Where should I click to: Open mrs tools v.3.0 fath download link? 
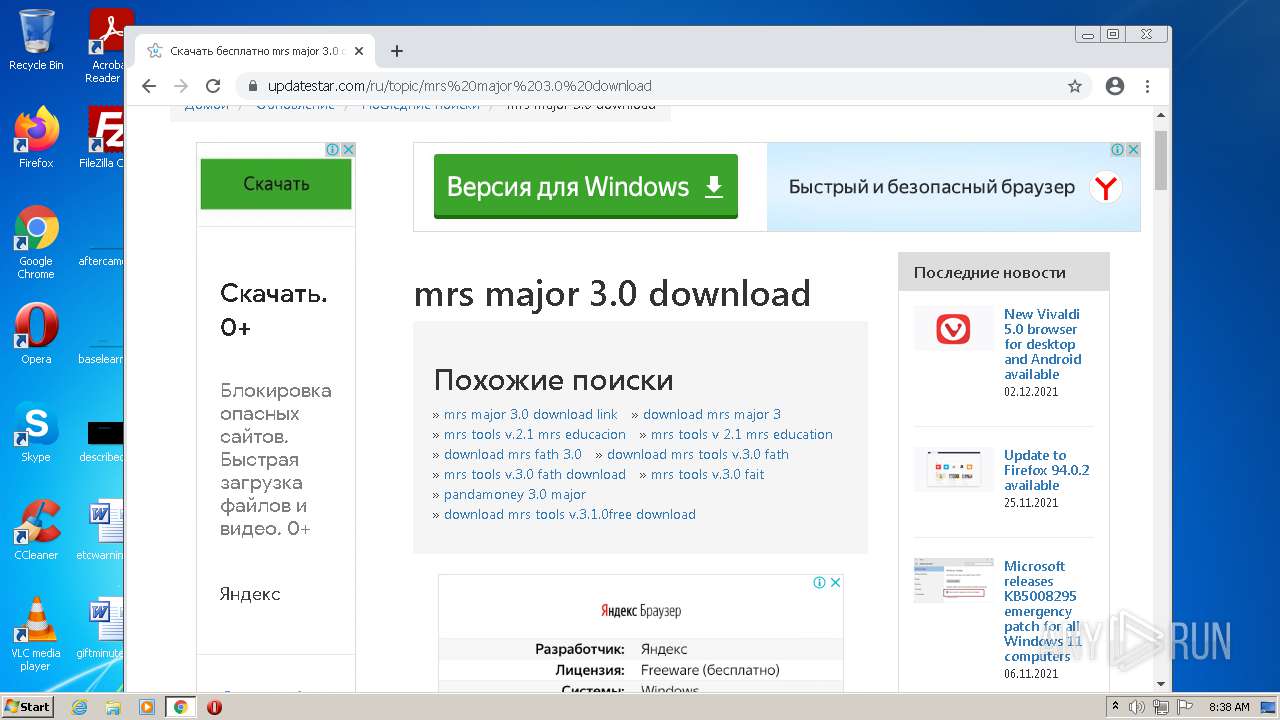pos(534,474)
